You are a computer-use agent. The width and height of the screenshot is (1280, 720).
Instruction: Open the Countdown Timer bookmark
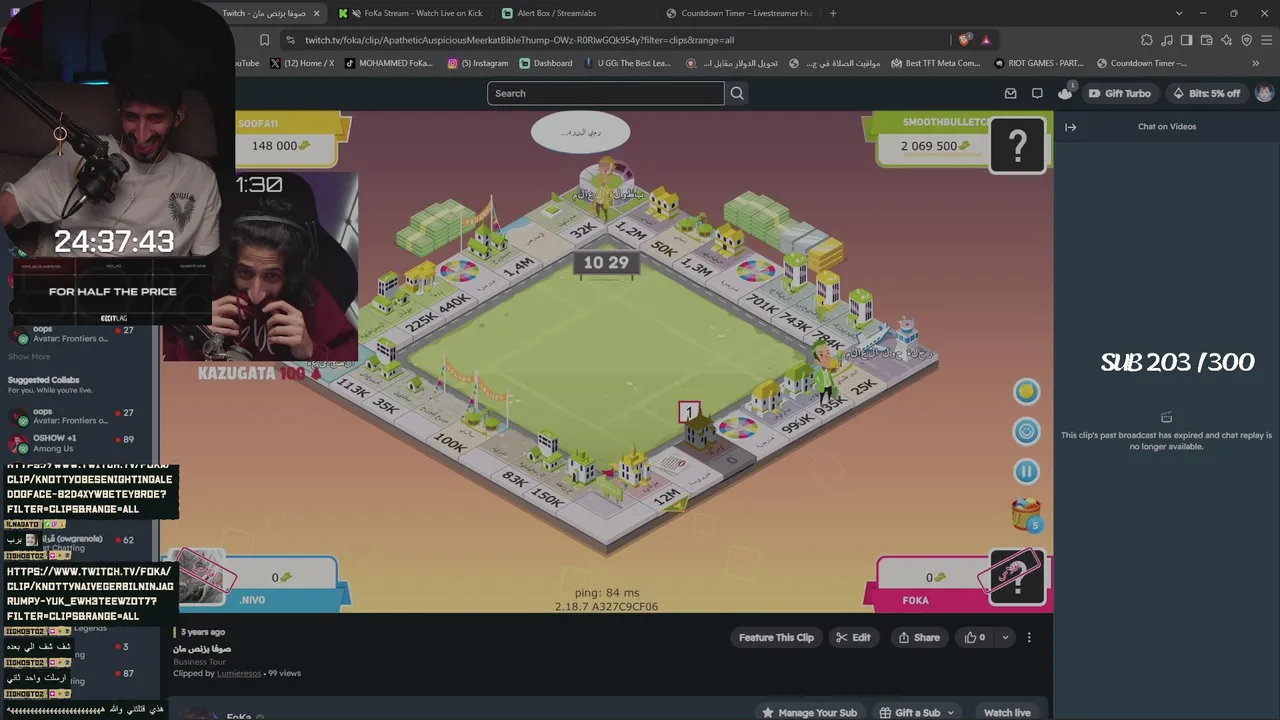[1142, 63]
